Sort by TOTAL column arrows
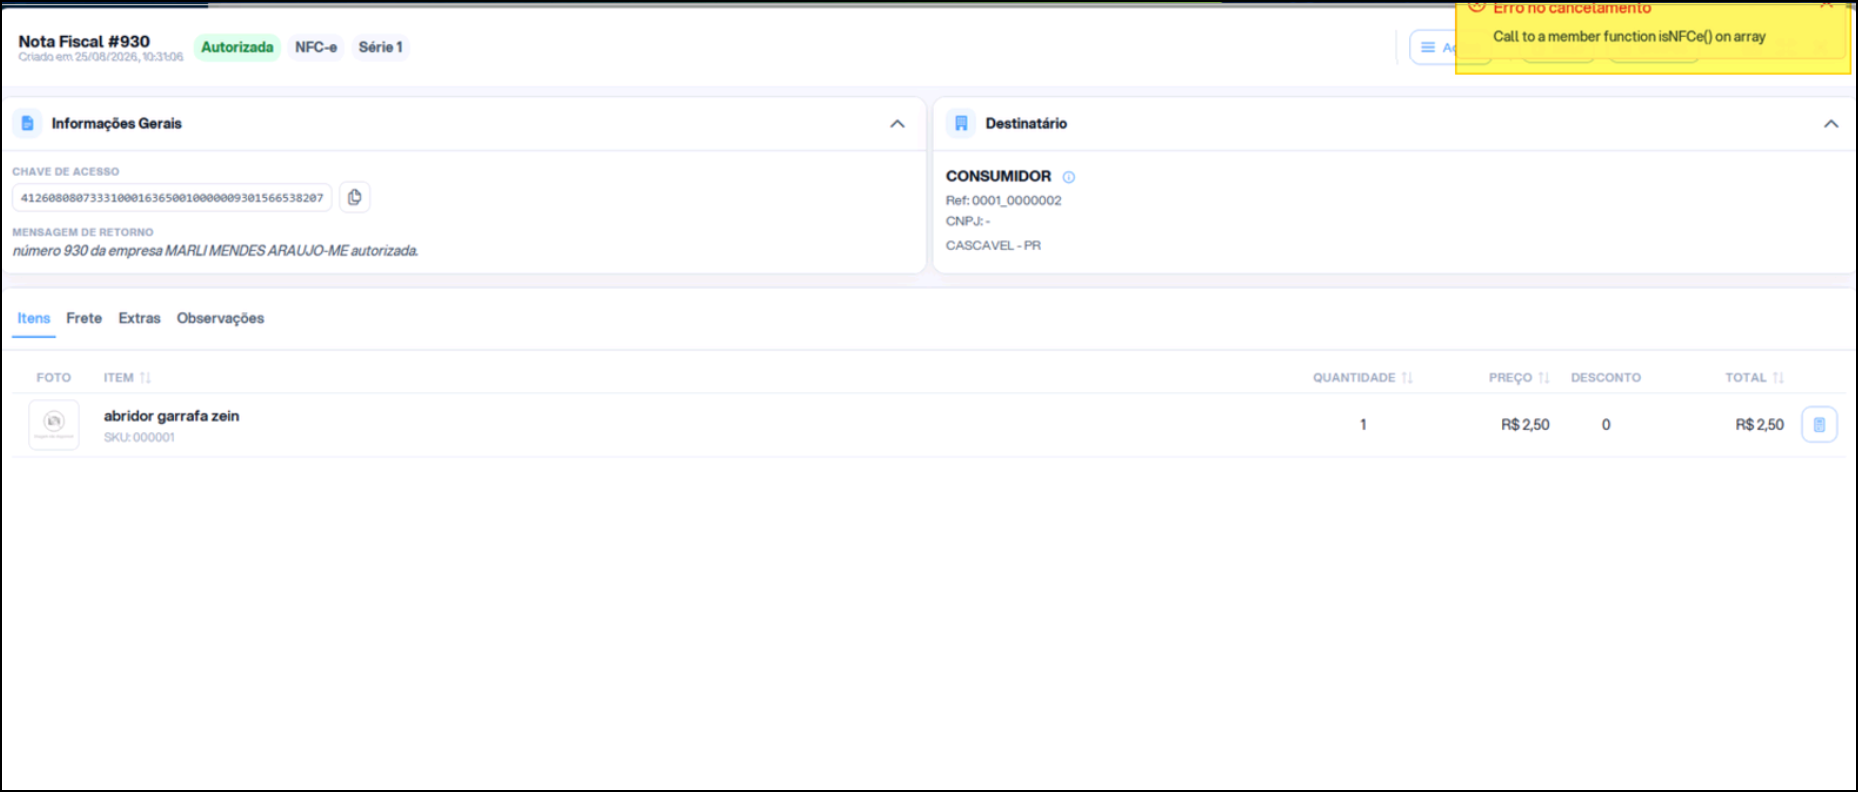 pyautogui.click(x=1778, y=378)
